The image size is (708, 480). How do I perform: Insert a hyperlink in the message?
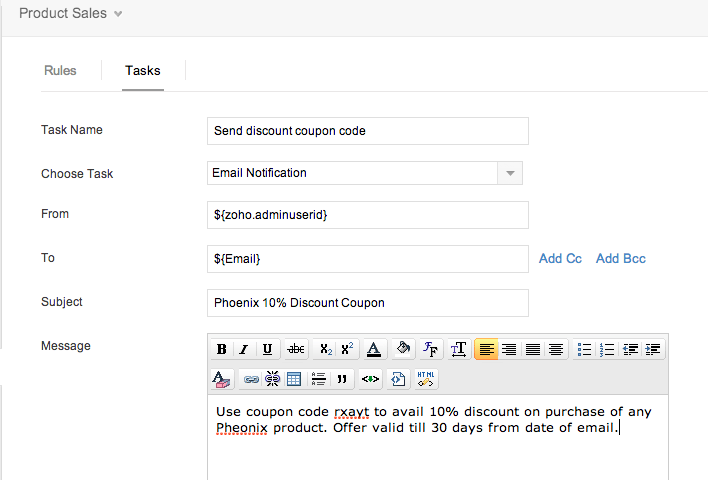pyautogui.click(x=251, y=379)
